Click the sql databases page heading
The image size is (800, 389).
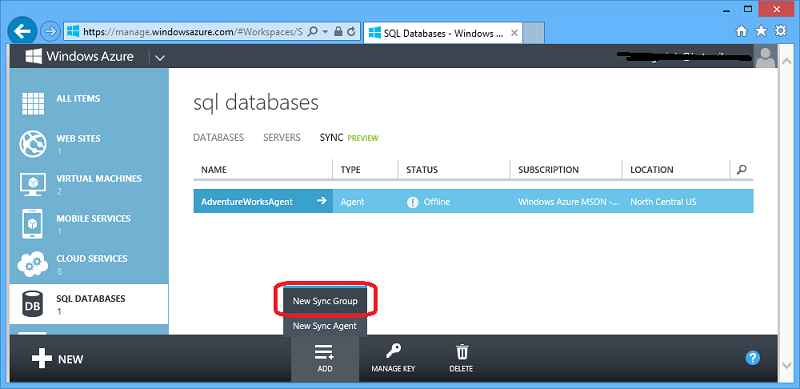[x=256, y=103]
